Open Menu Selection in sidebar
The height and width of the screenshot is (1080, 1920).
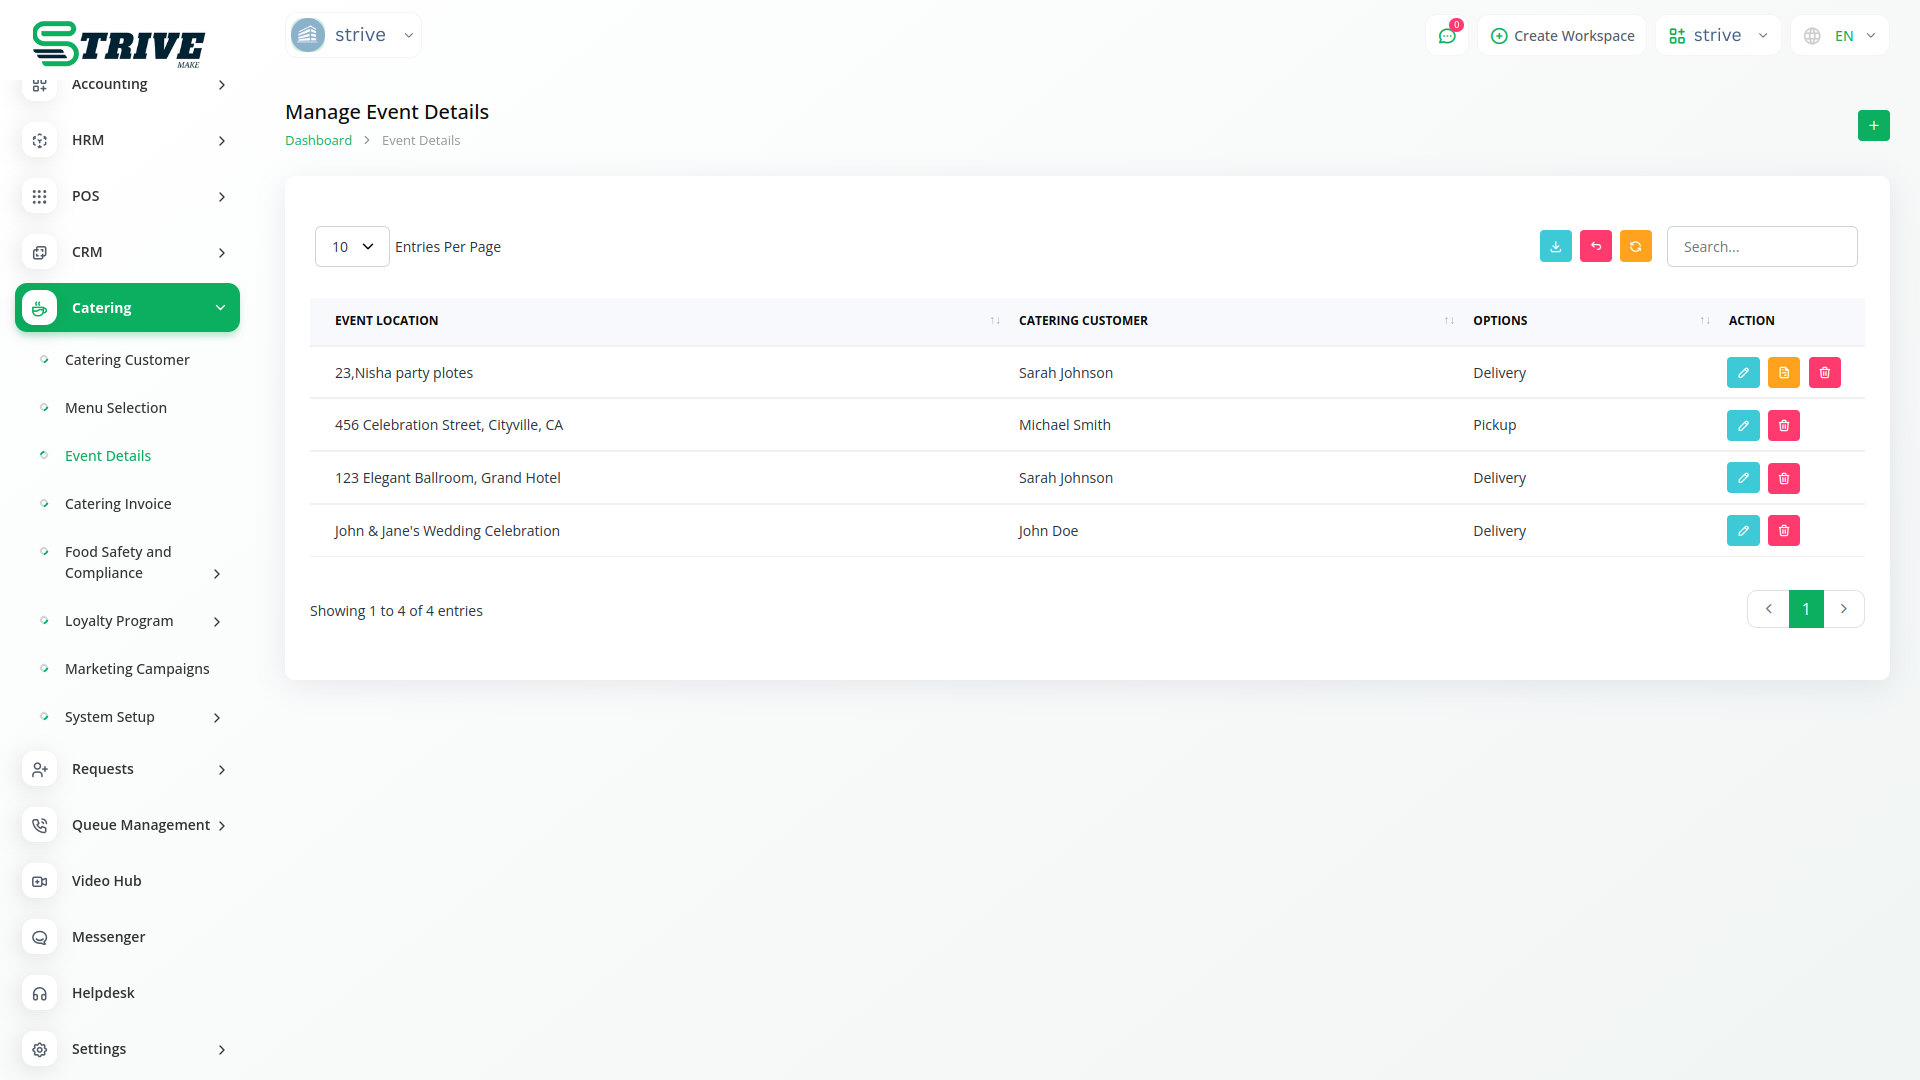click(116, 408)
